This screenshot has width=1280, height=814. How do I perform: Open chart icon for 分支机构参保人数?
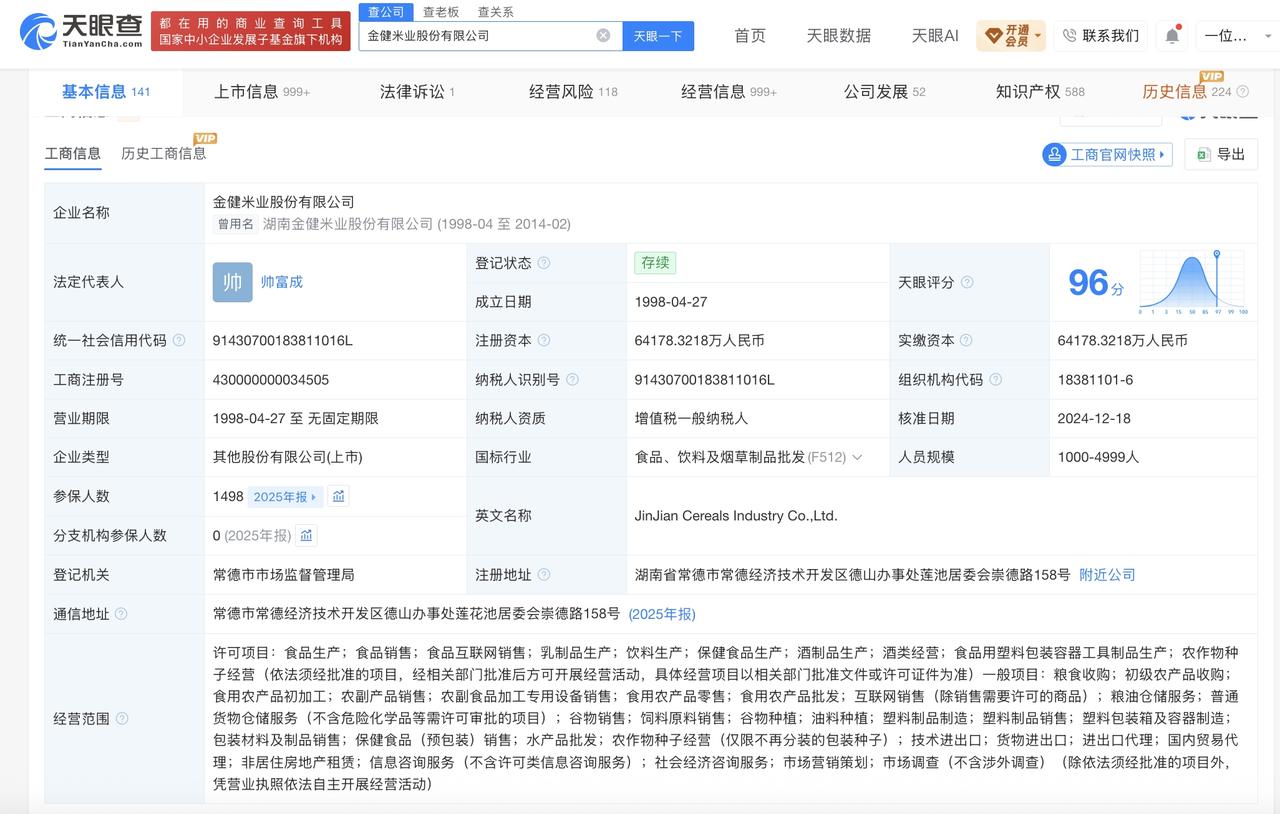click(x=306, y=535)
